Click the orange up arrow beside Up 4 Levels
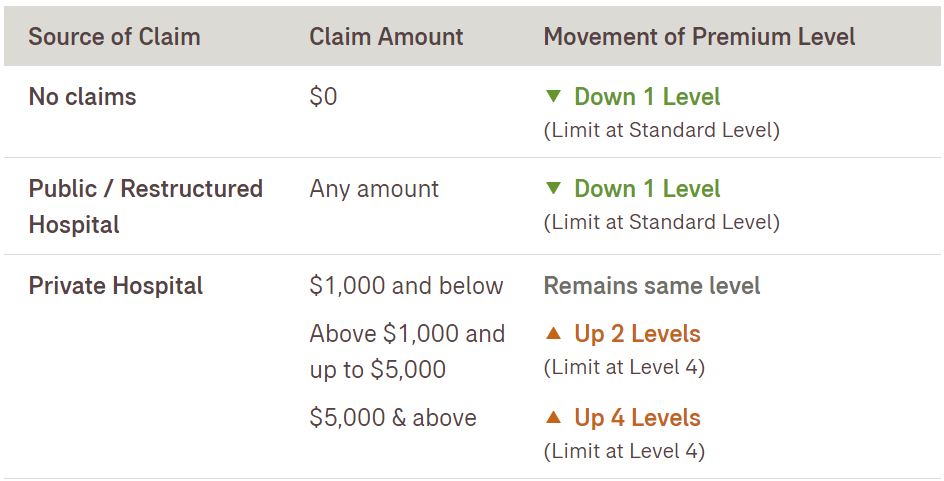 (x=553, y=417)
